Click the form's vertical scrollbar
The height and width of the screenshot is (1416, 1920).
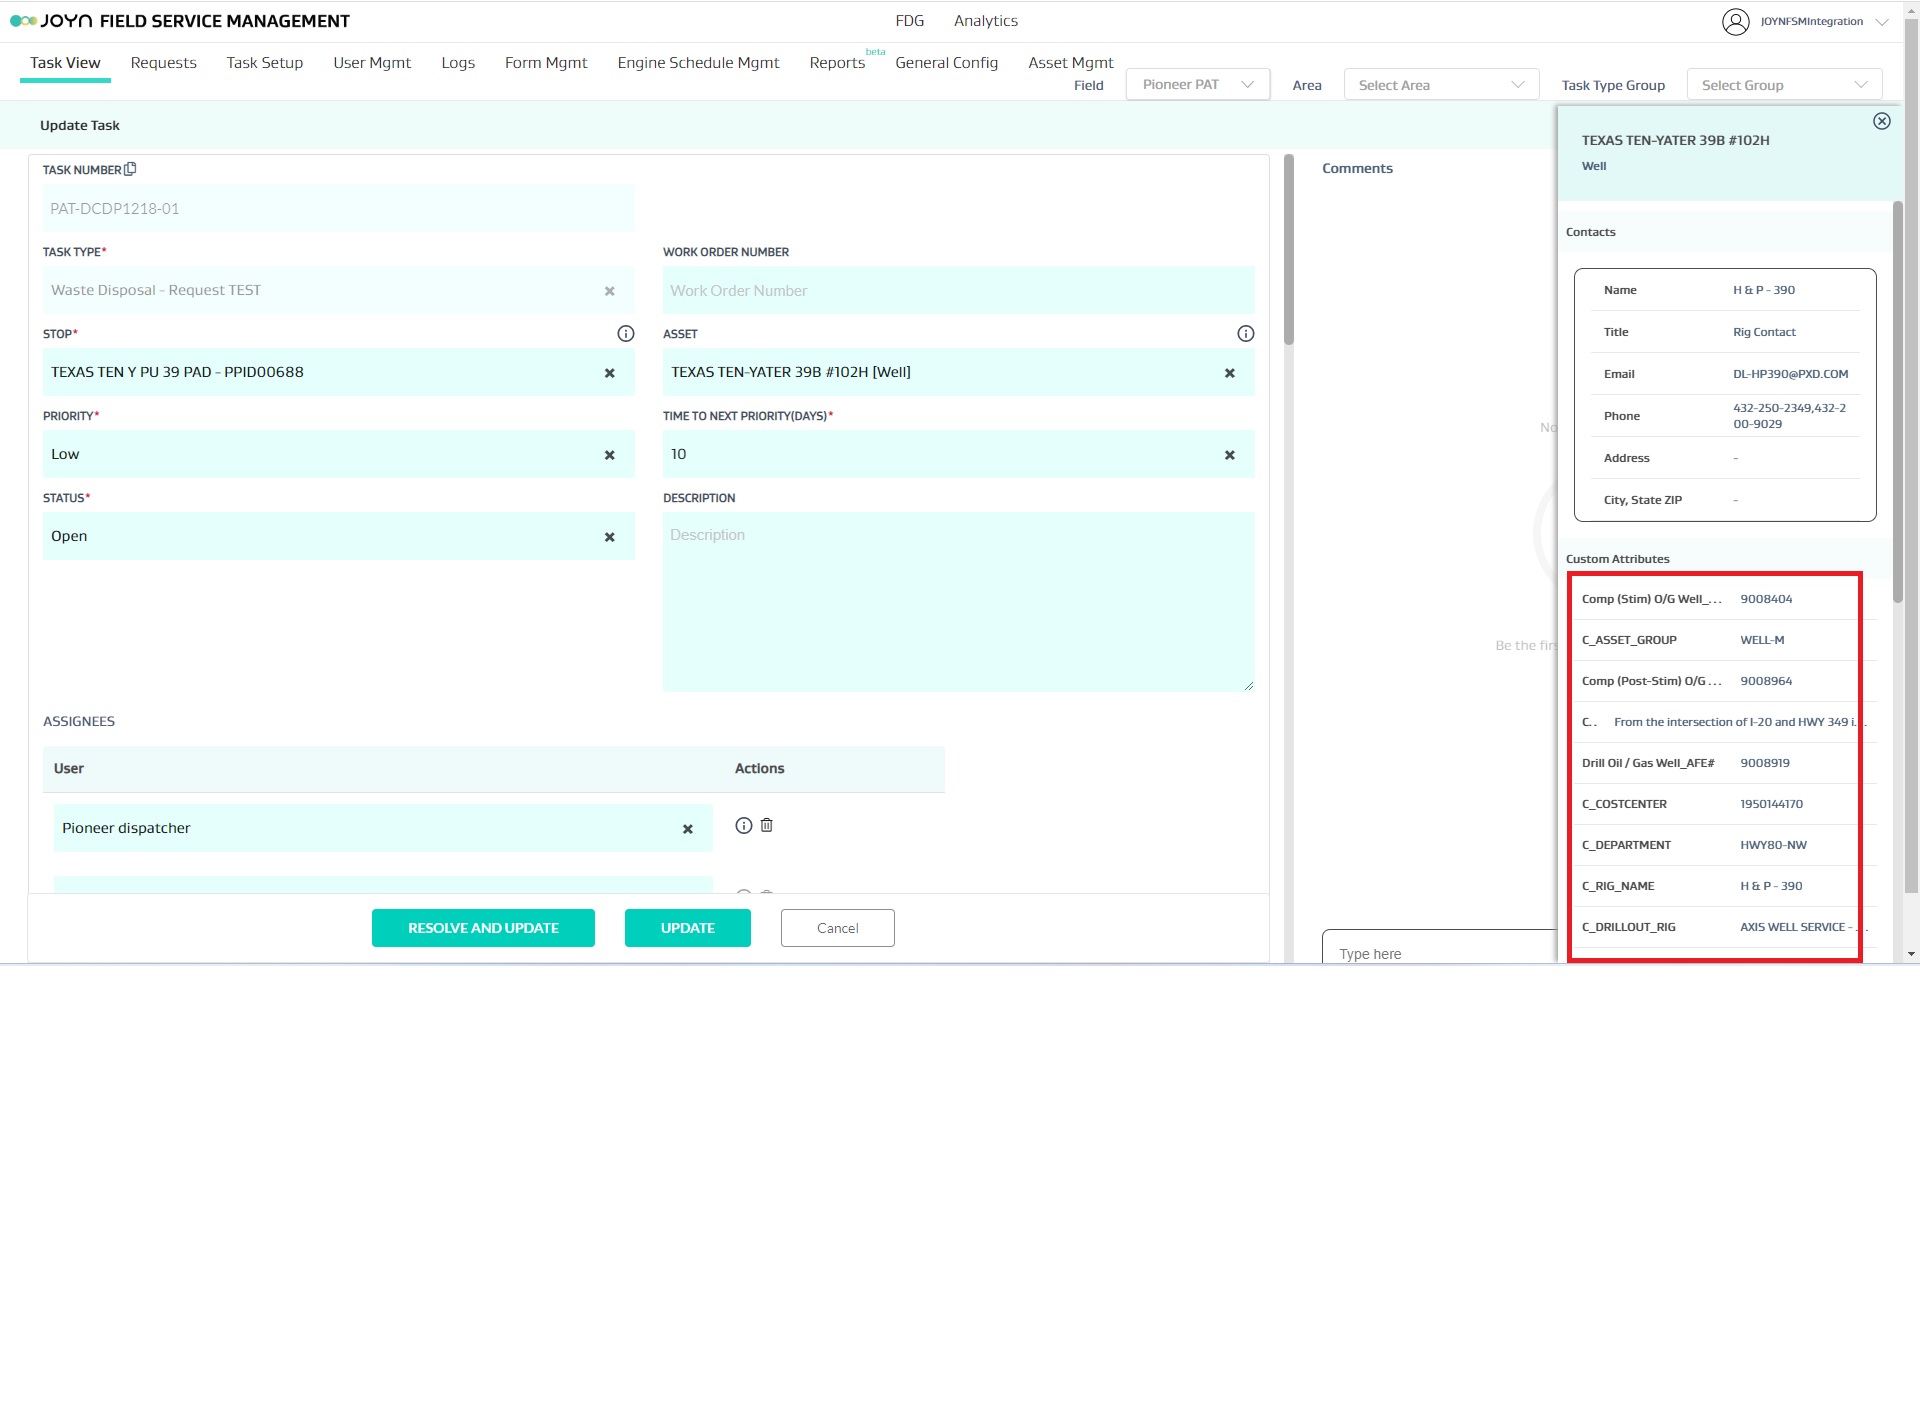pos(1289,250)
